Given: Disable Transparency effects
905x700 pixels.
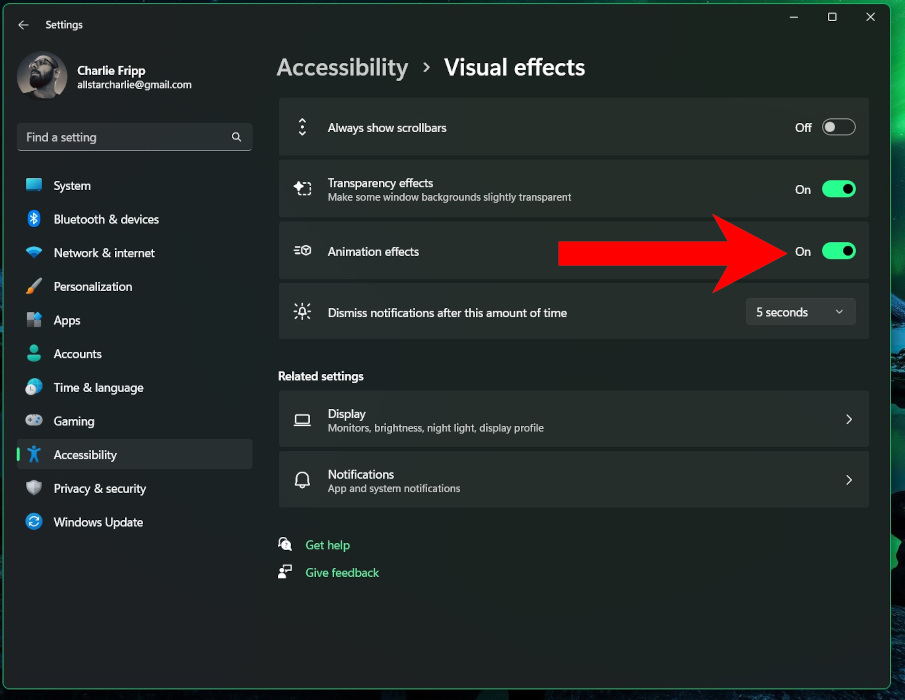Looking at the screenshot, I should coord(838,189).
